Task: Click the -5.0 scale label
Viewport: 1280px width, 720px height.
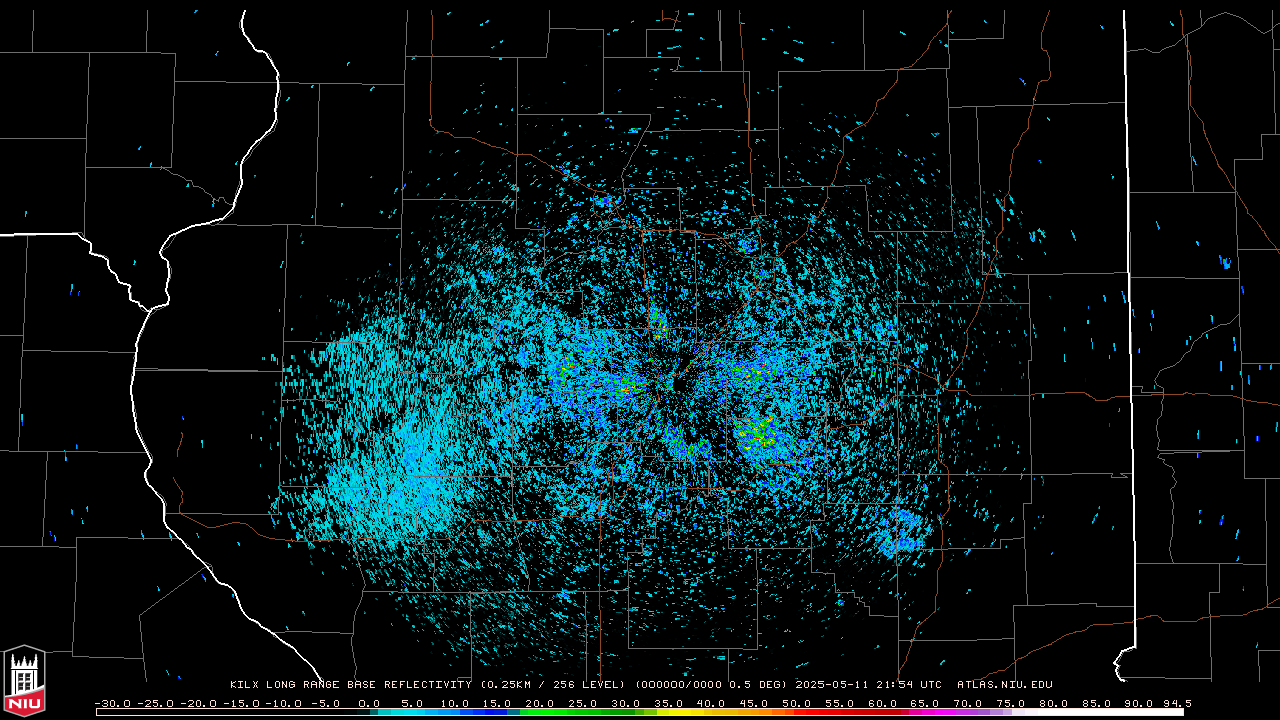Action: point(325,703)
